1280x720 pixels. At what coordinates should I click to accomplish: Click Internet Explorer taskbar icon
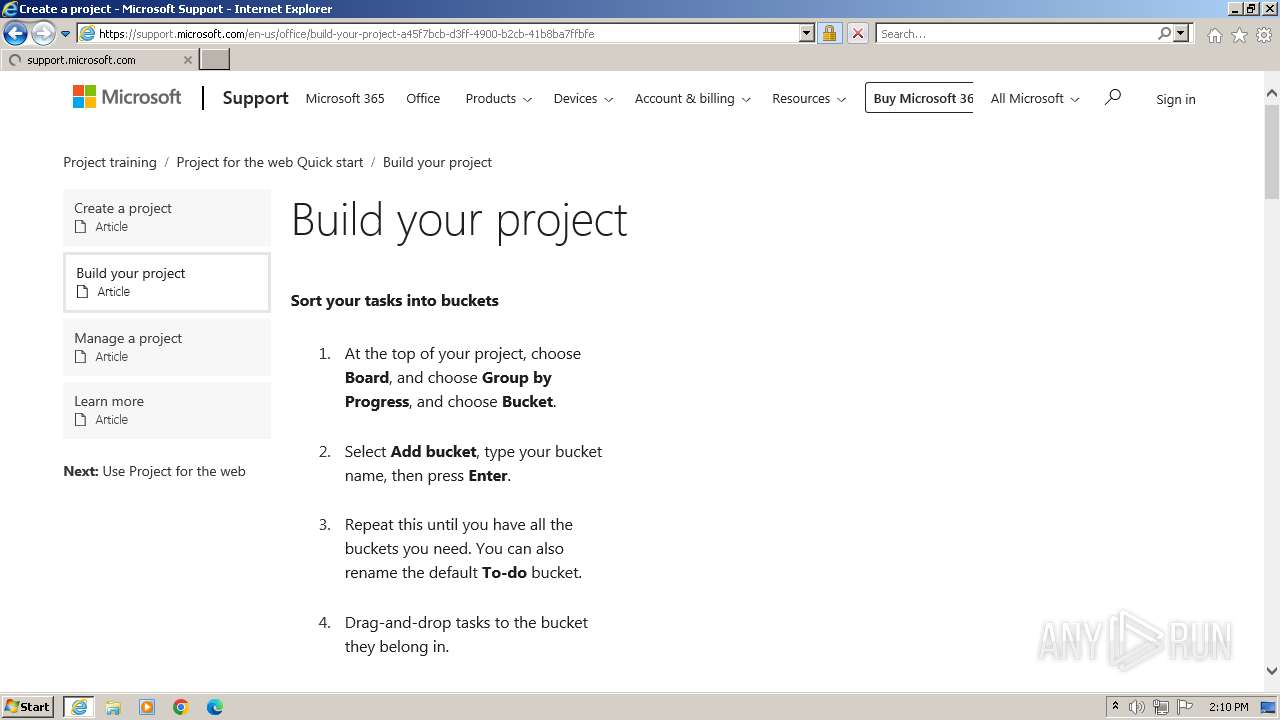79,707
